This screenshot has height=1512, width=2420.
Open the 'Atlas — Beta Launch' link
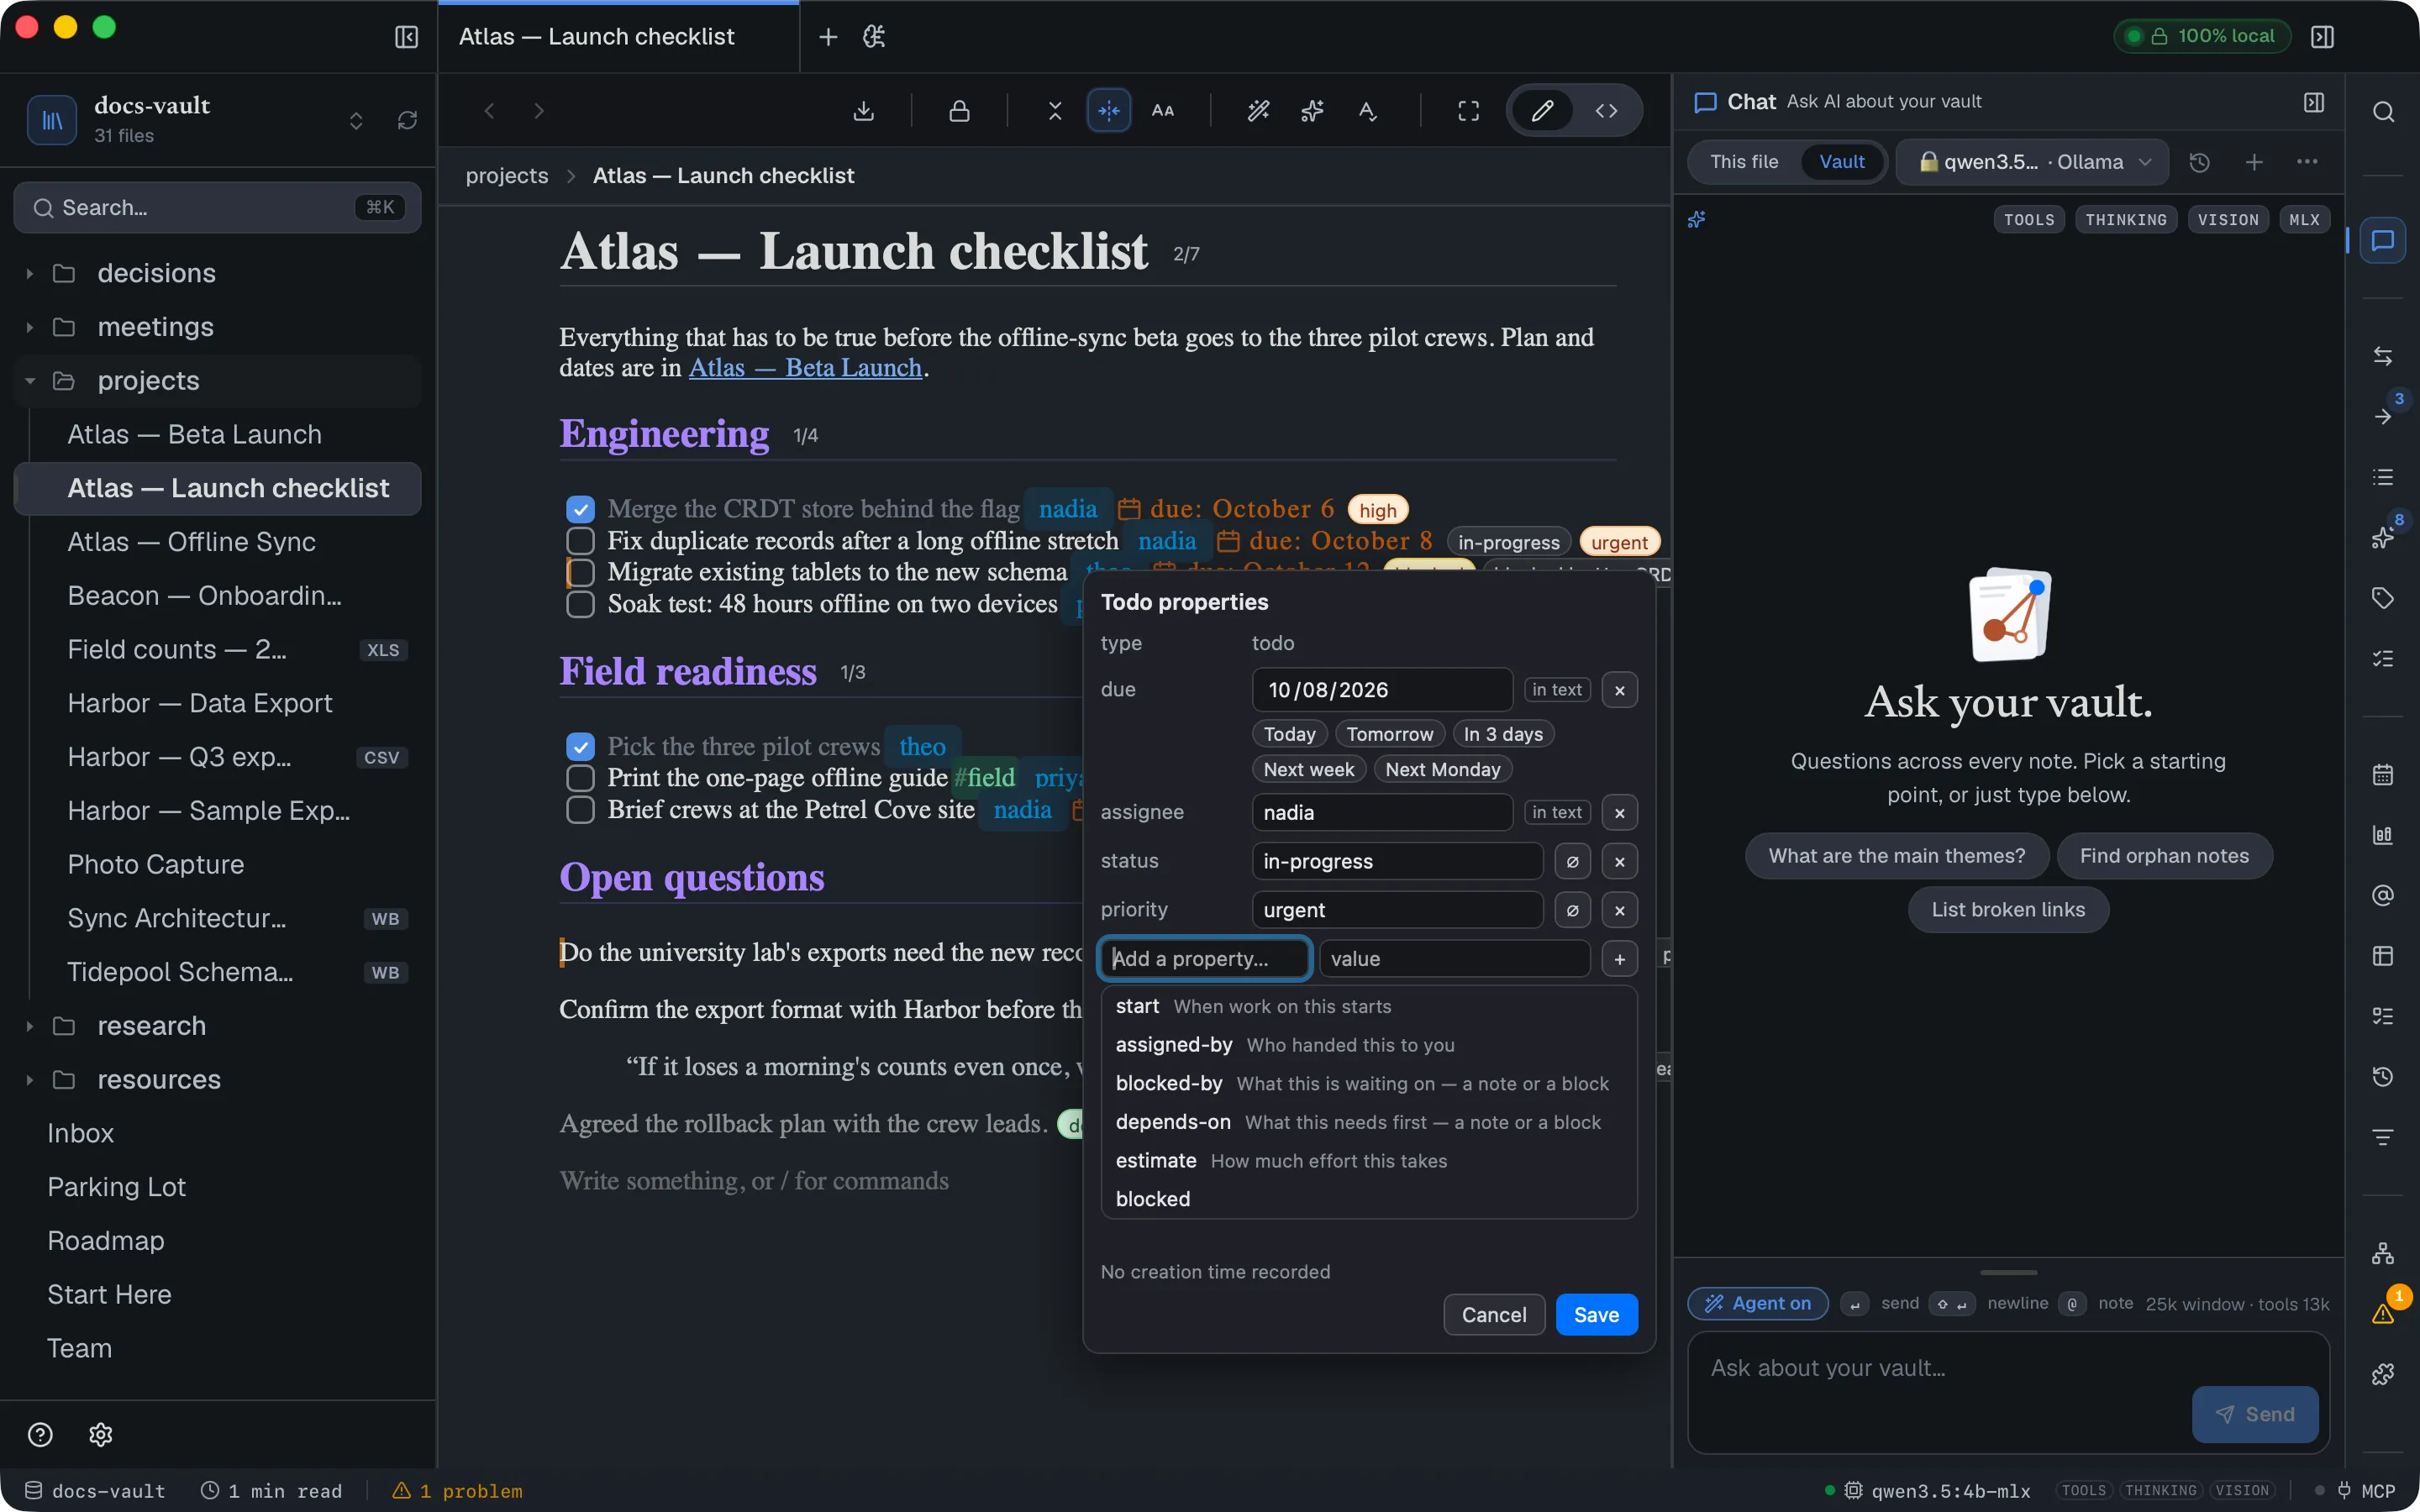[804, 368]
